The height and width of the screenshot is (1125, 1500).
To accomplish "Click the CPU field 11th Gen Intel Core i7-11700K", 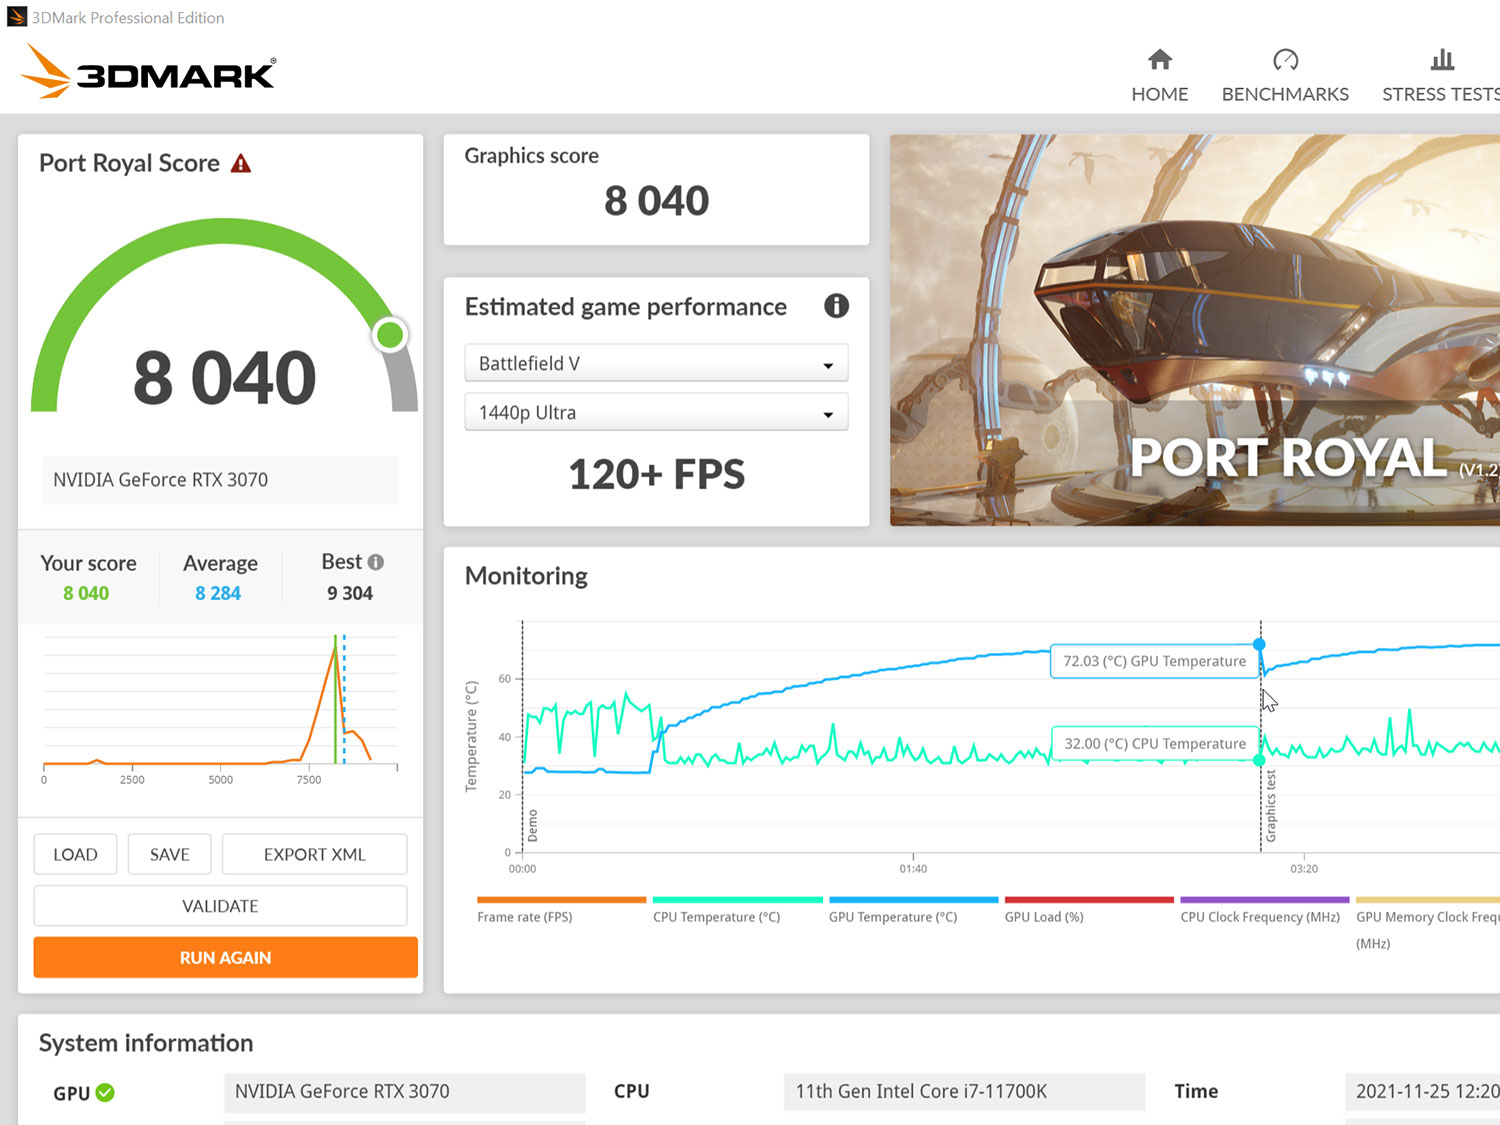I will [x=965, y=1092].
